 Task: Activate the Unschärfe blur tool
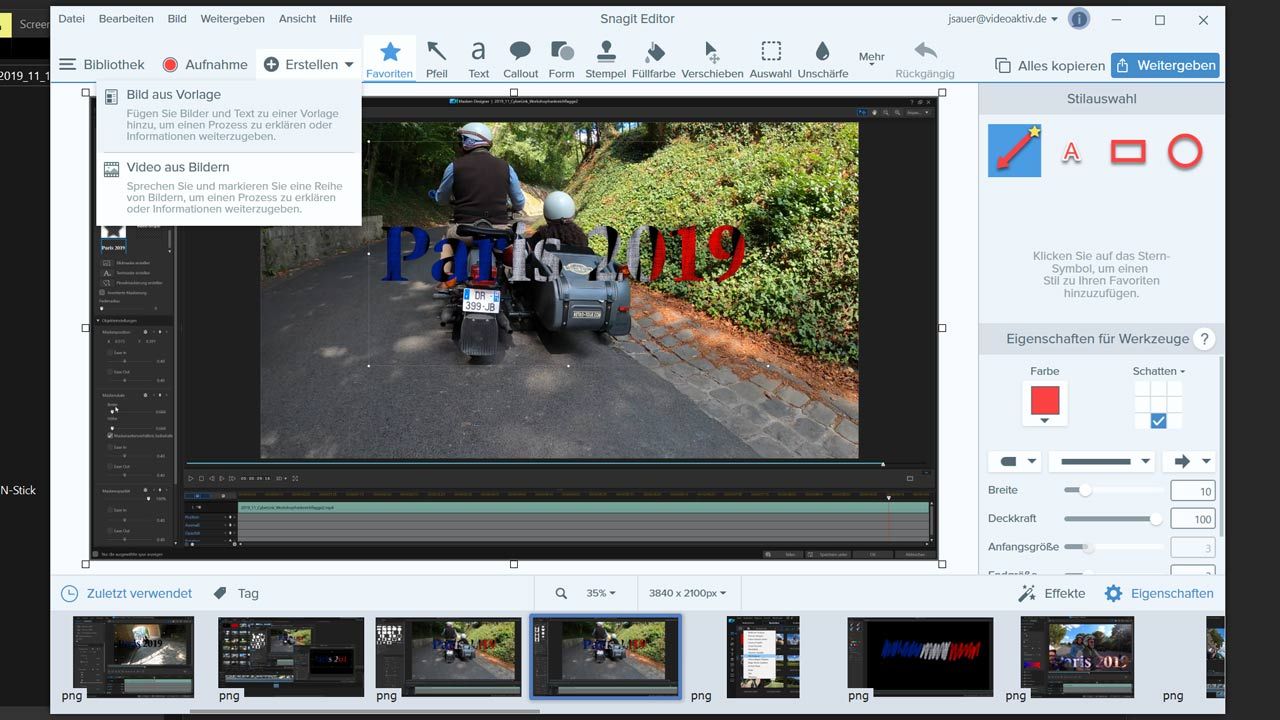pos(822,59)
